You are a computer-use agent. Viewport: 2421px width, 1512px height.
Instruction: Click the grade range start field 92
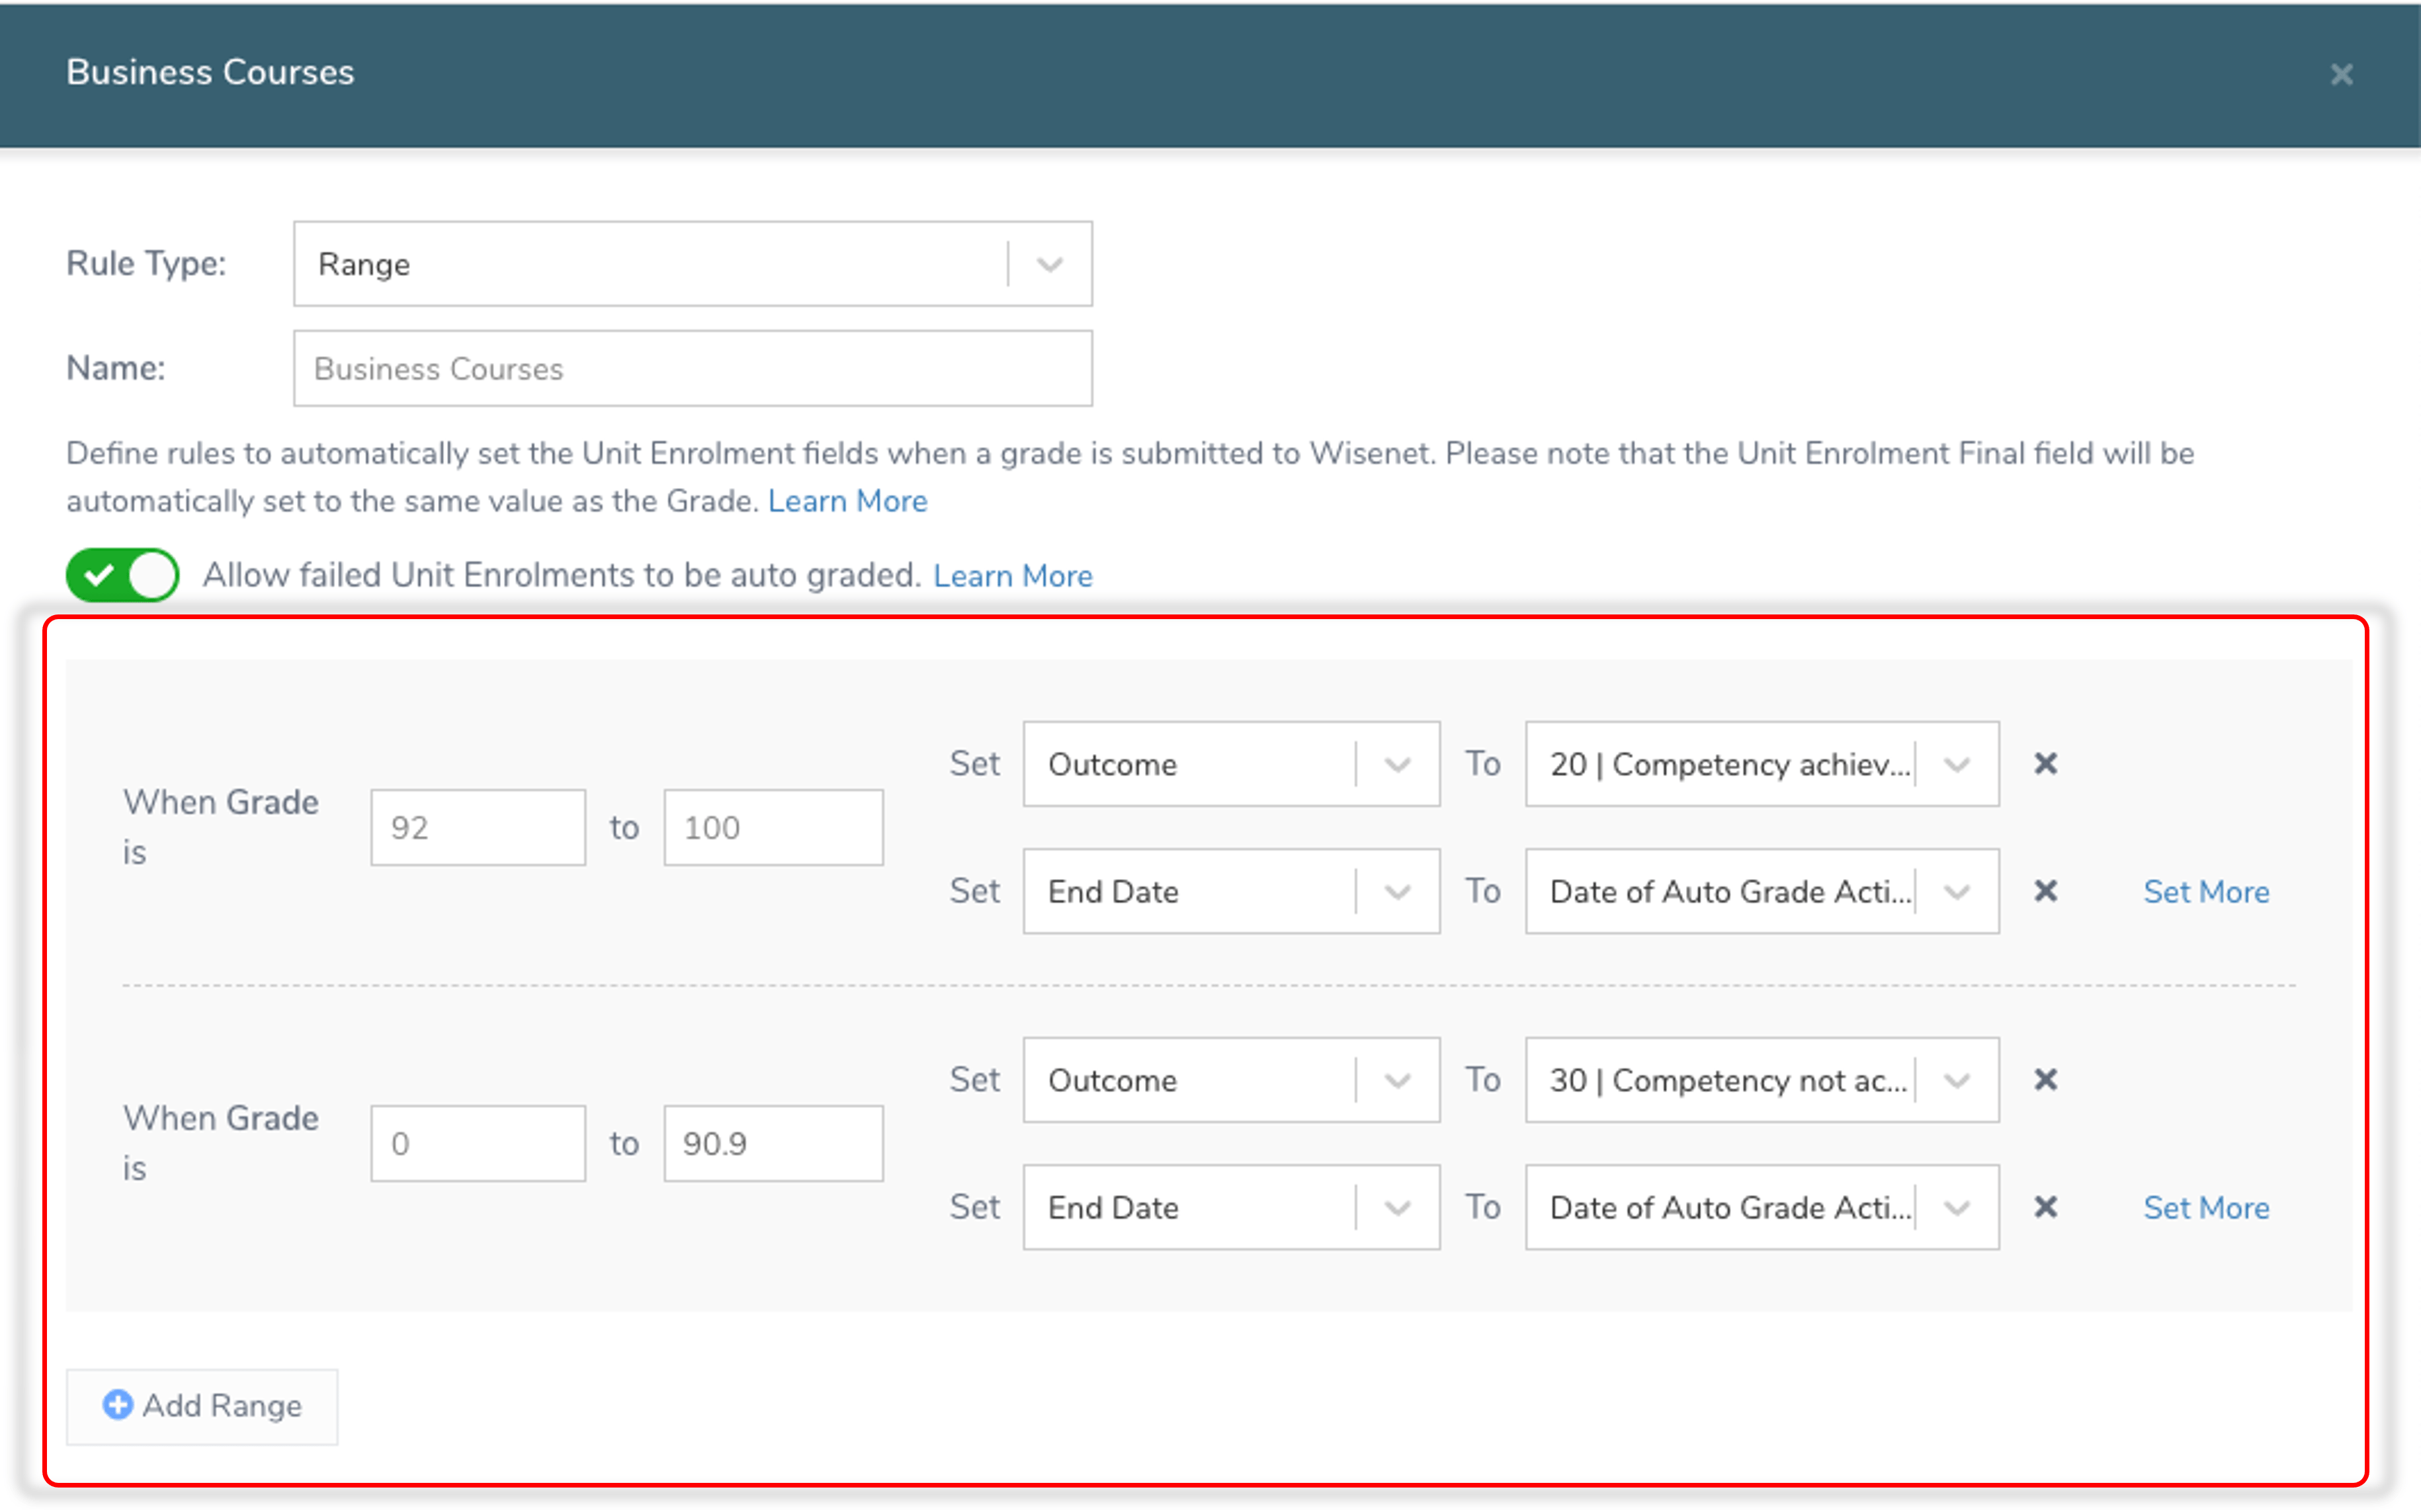pyautogui.click(x=478, y=827)
